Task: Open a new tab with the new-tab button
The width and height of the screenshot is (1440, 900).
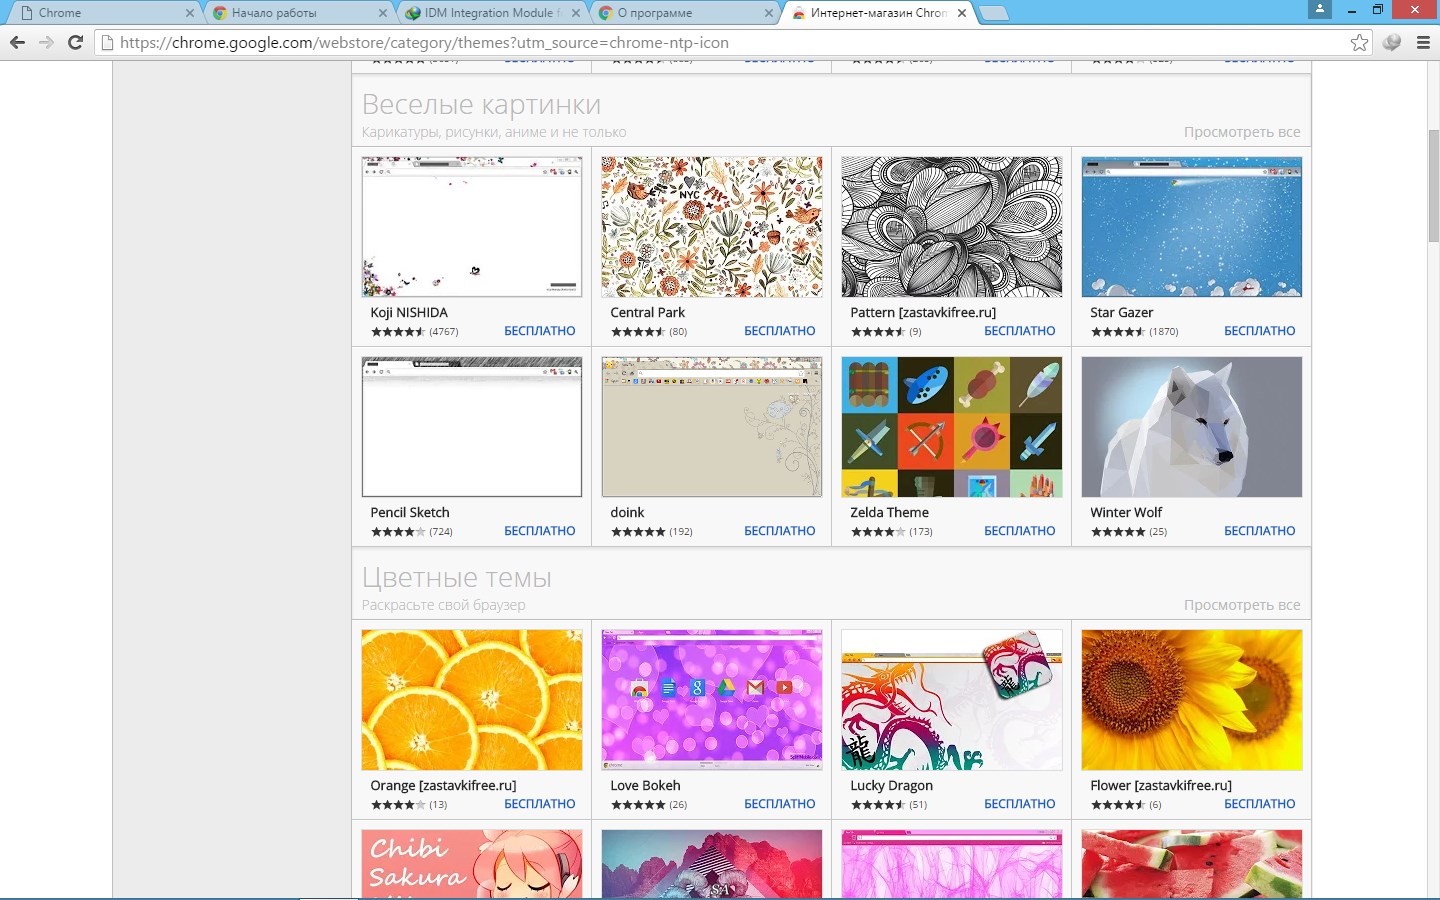Action: point(993,13)
